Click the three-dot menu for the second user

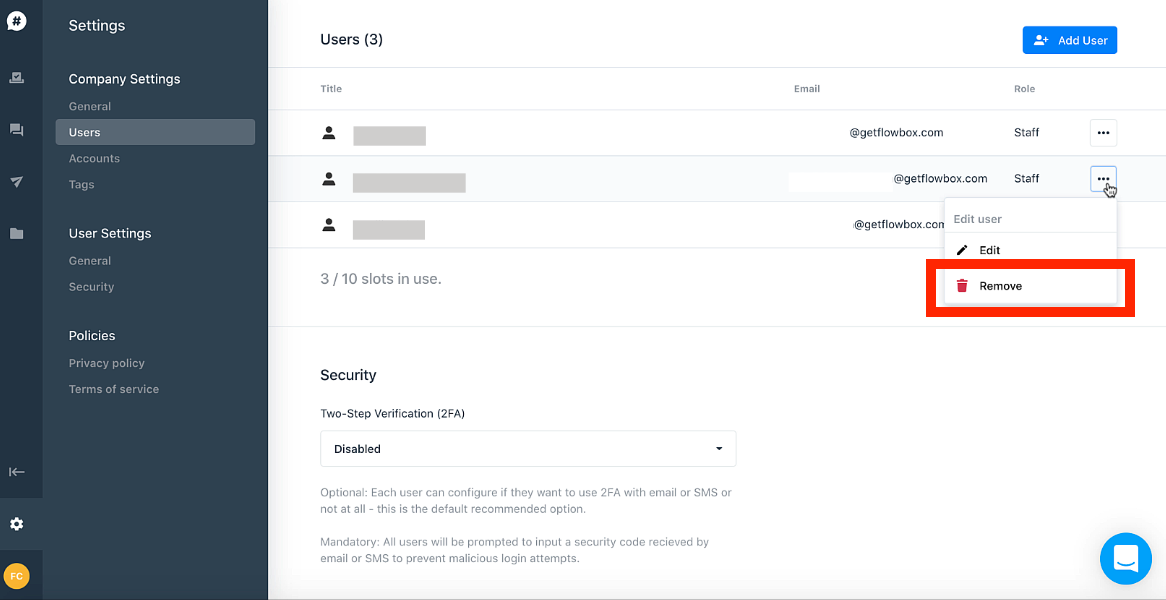coord(1103,179)
